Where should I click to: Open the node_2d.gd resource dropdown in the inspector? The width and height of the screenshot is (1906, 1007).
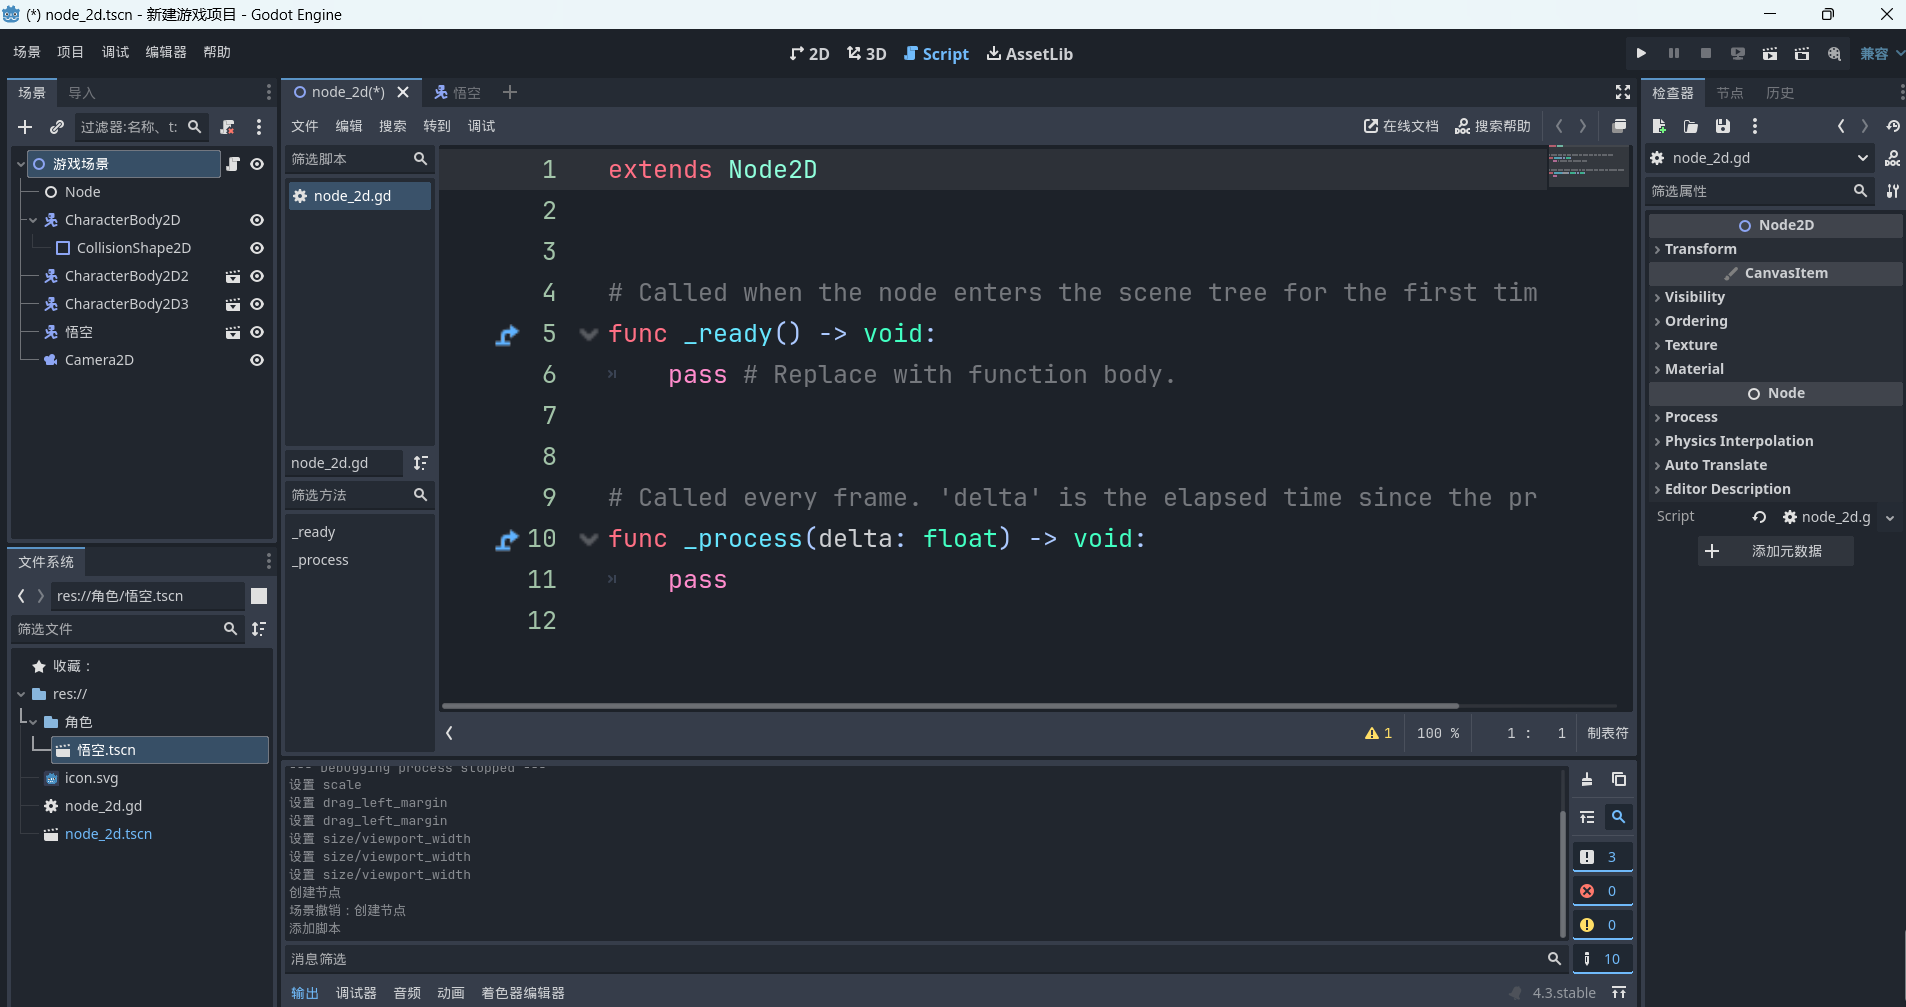(x=1862, y=158)
